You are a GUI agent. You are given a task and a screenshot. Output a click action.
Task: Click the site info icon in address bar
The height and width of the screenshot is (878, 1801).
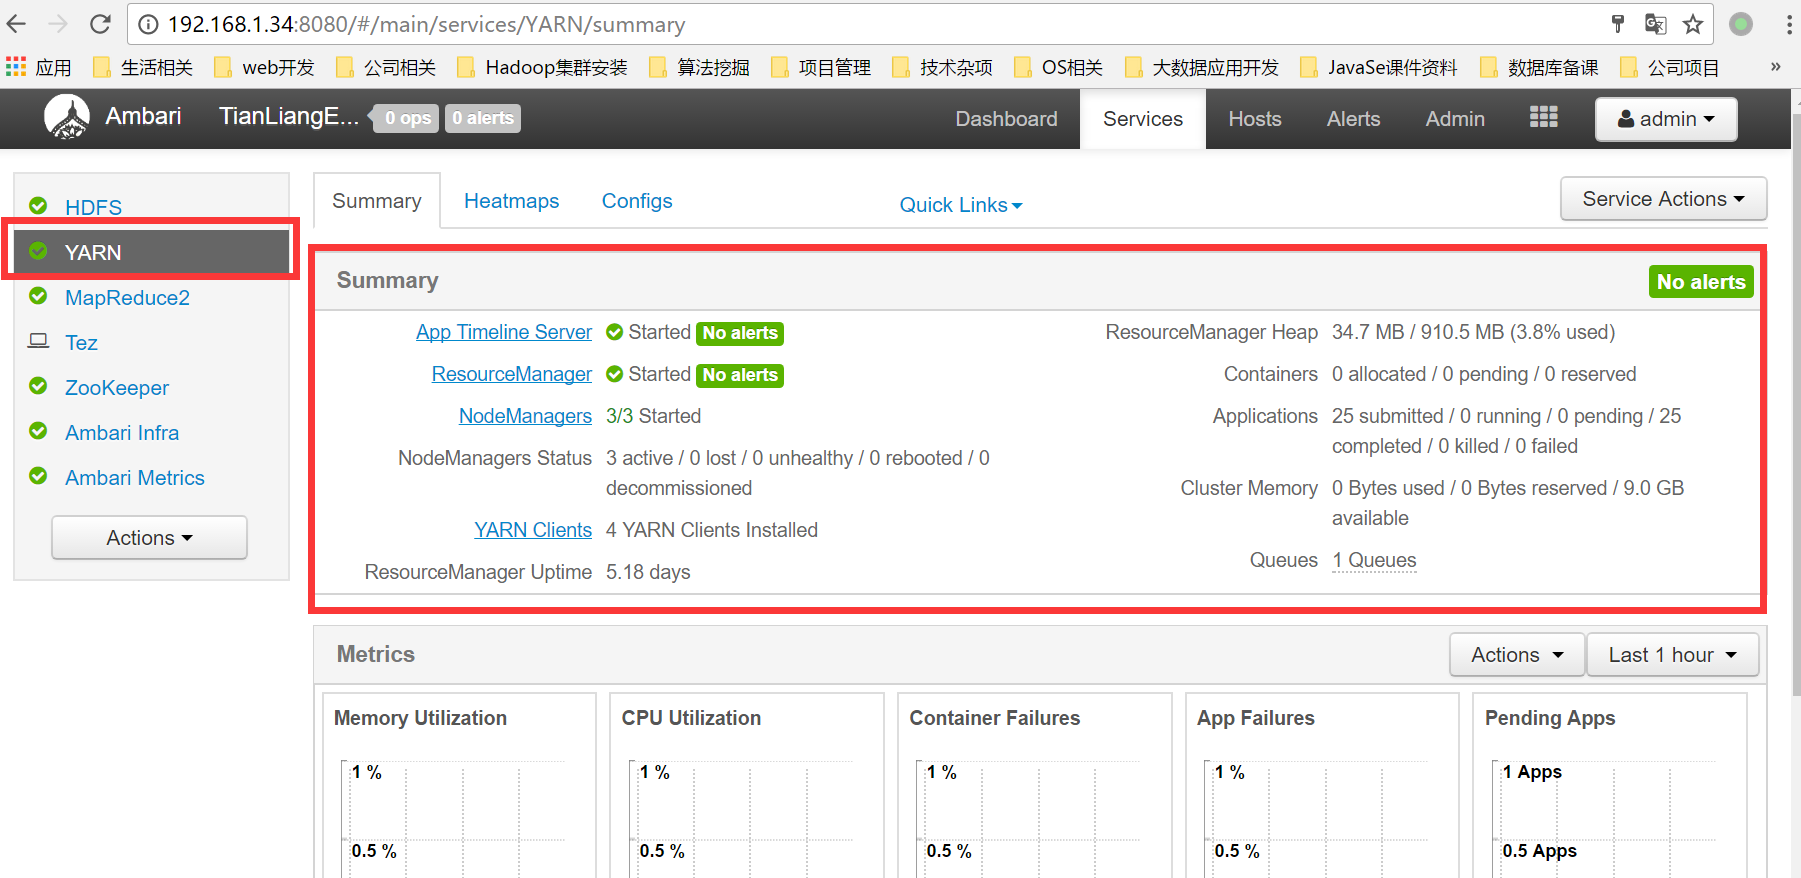(148, 24)
